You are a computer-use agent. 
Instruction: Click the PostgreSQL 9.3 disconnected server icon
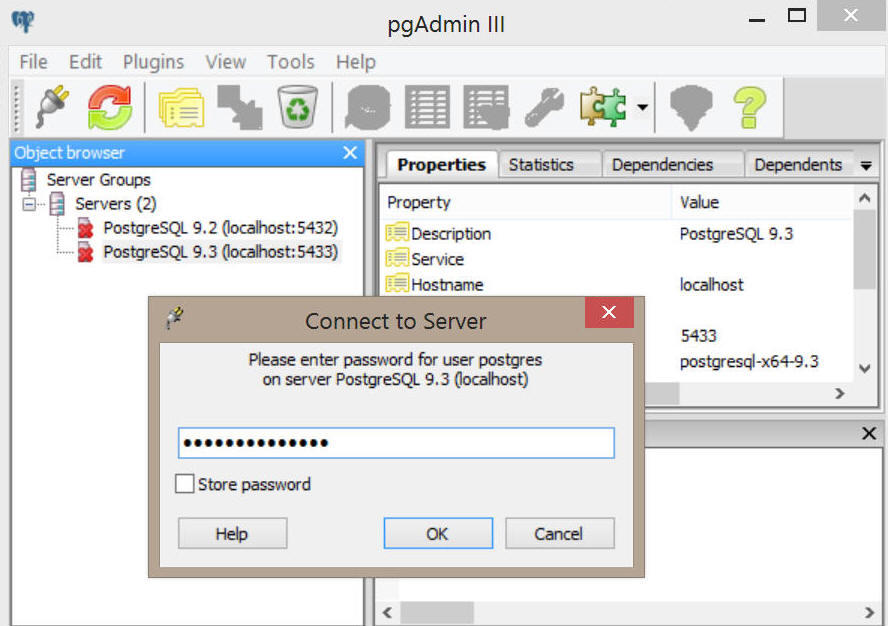coord(85,252)
